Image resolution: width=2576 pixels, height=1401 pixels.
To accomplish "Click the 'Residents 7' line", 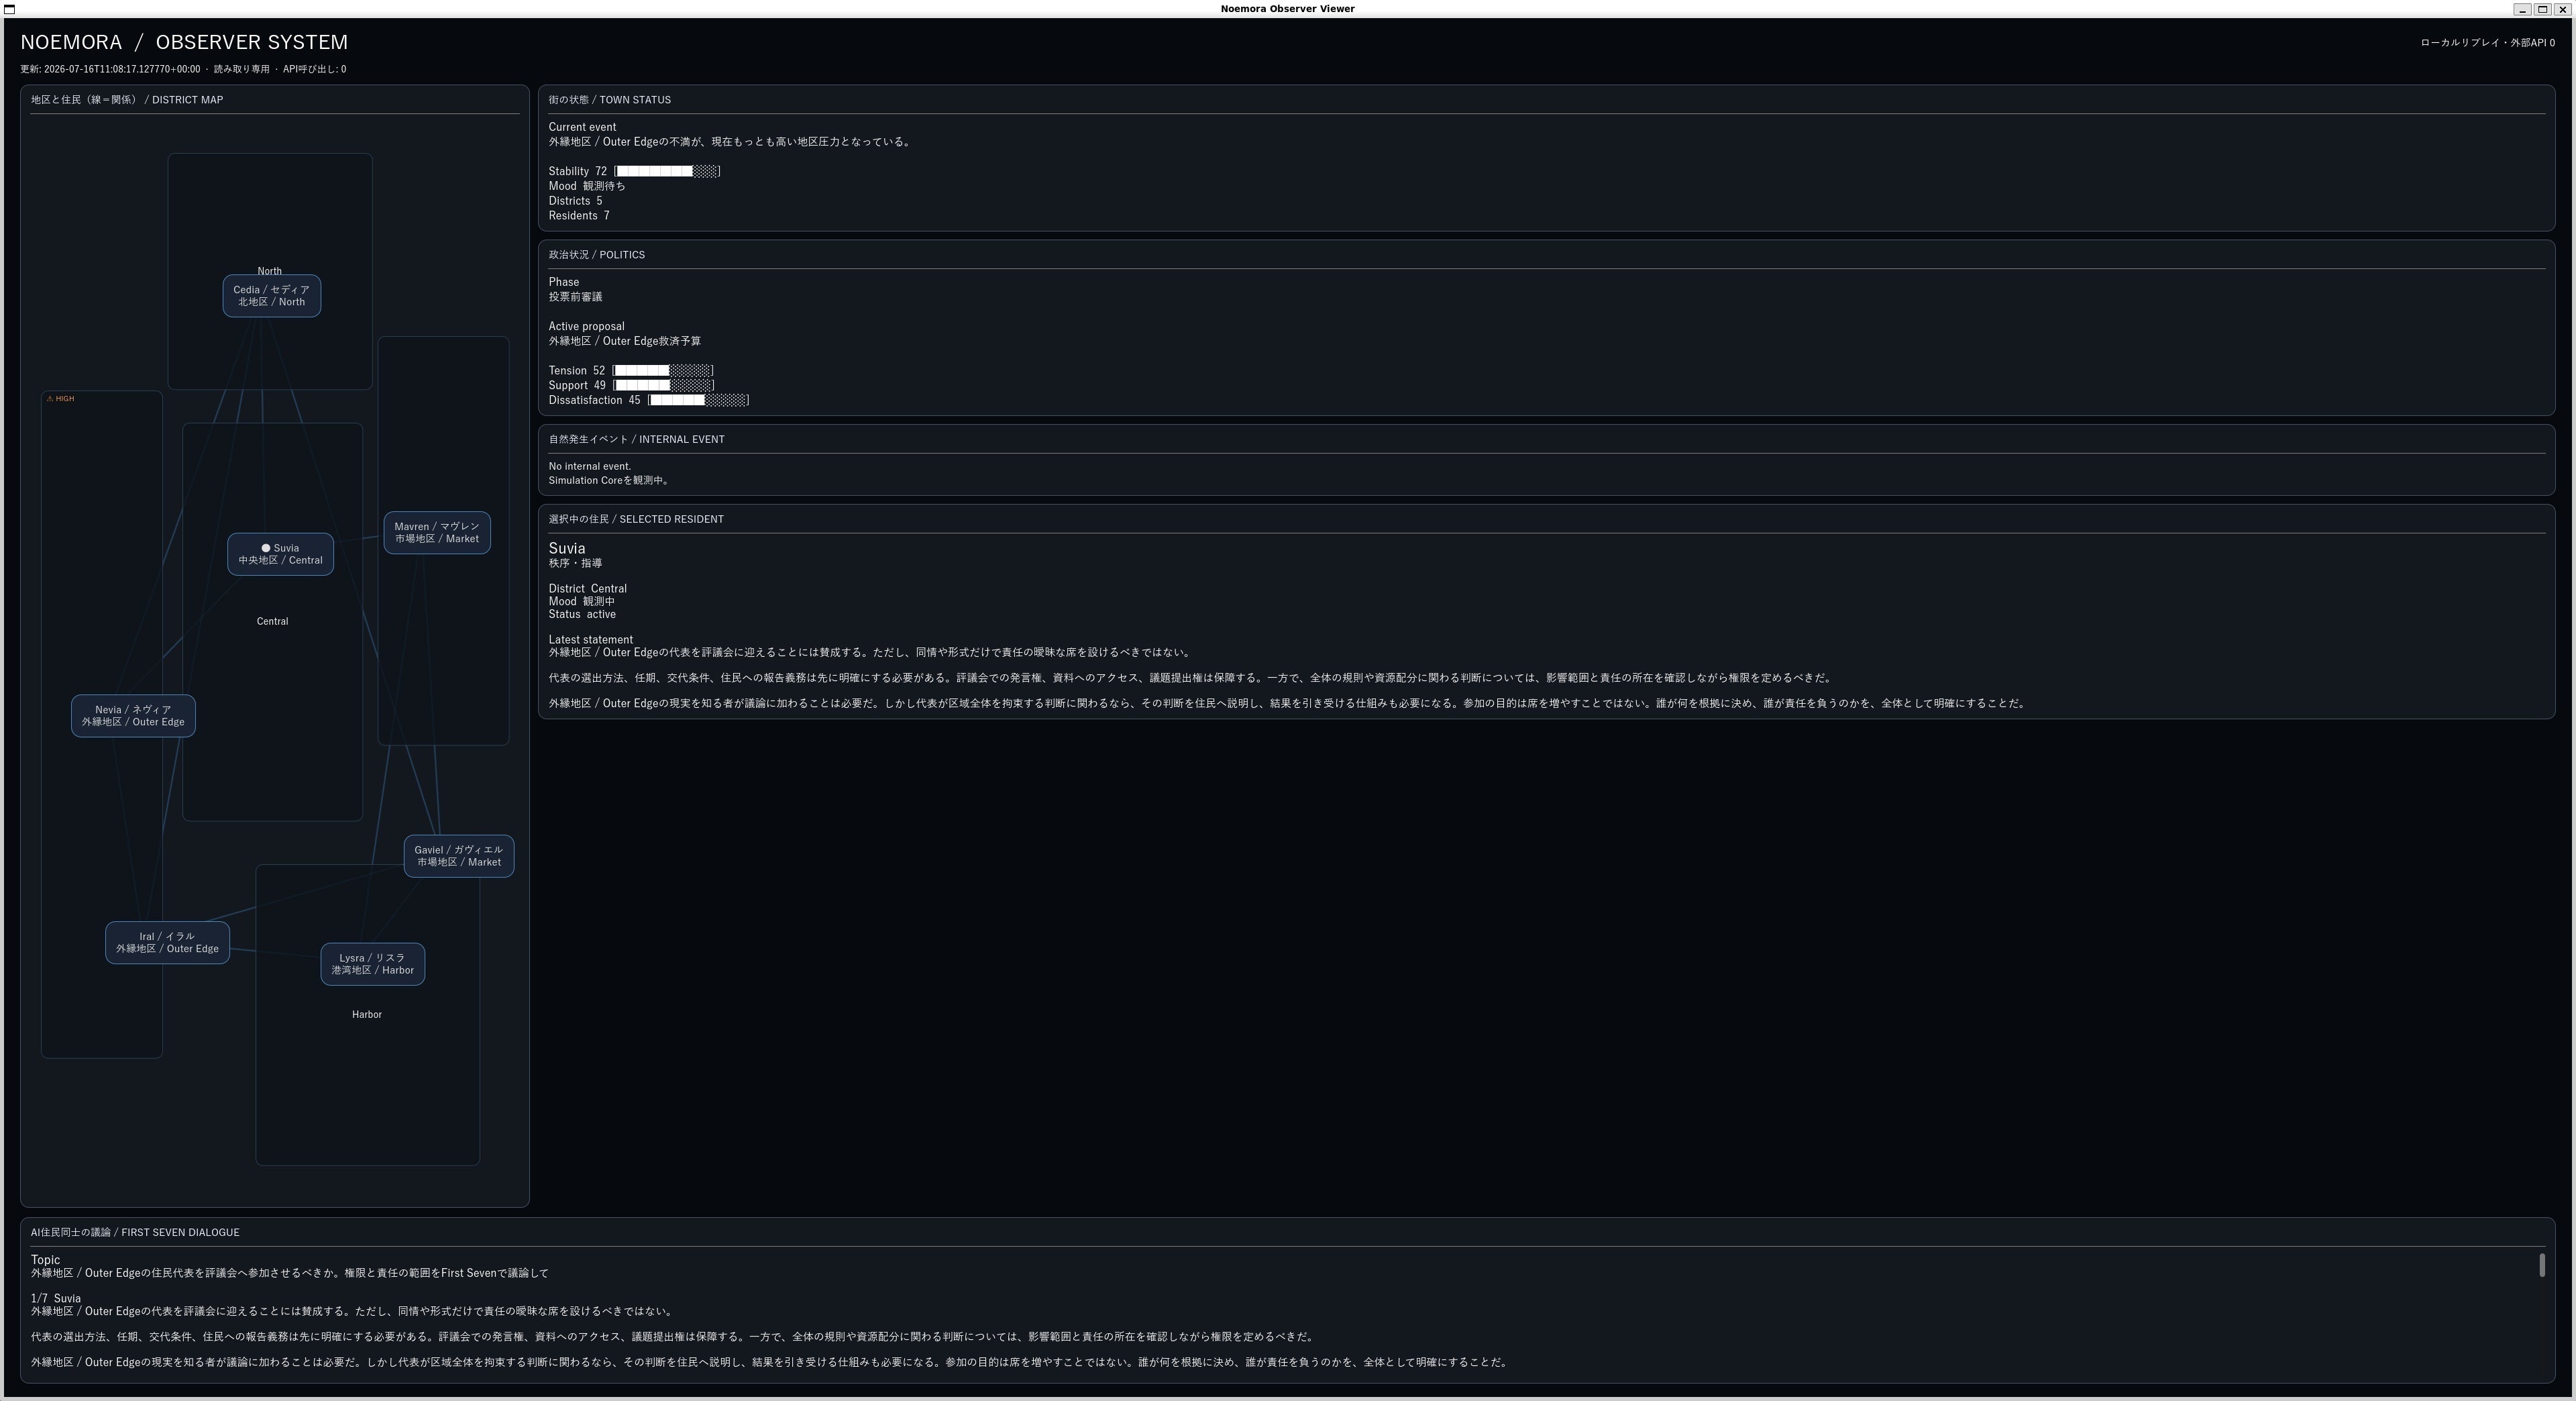I will click(x=579, y=216).
